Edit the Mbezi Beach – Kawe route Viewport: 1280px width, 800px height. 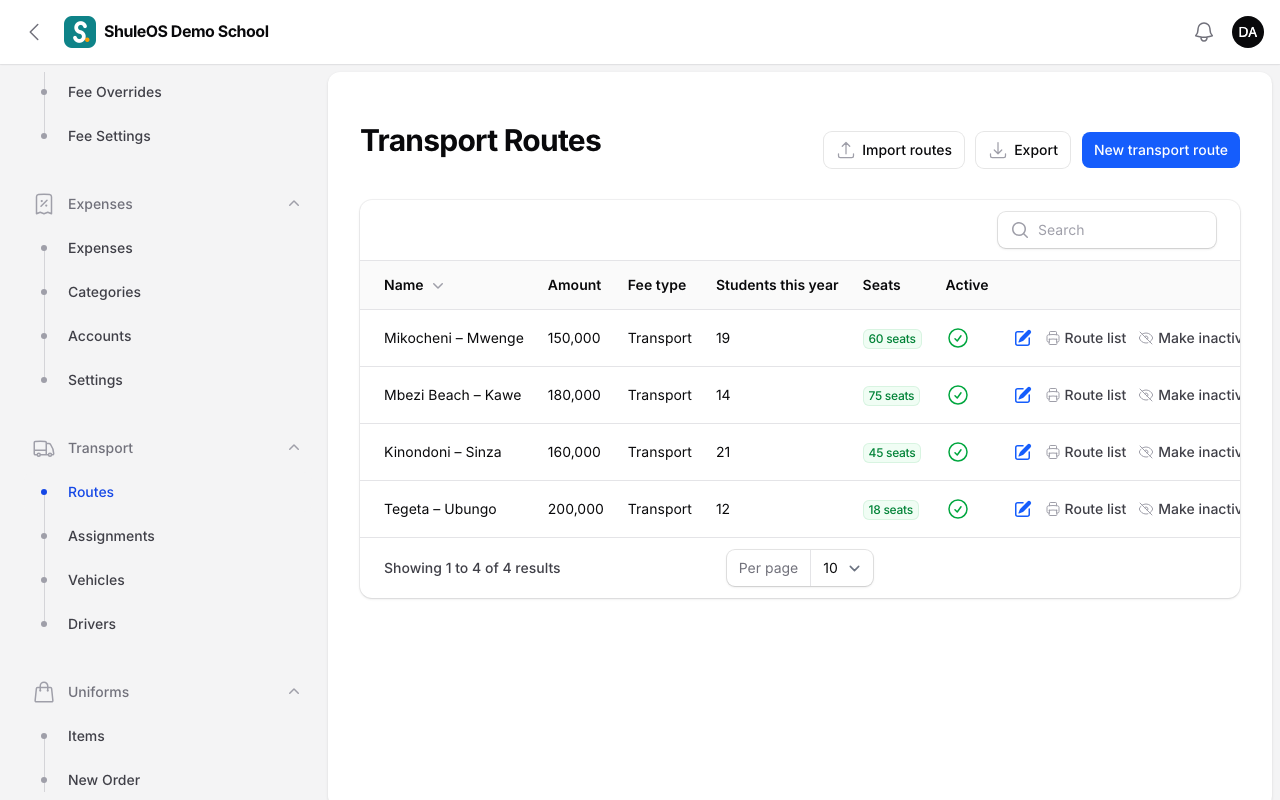click(x=1022, y=395)
